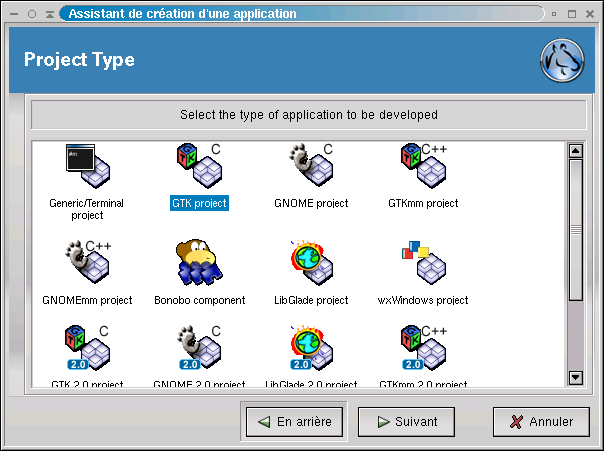Go back with En arrière button

[x=295, y=422]
